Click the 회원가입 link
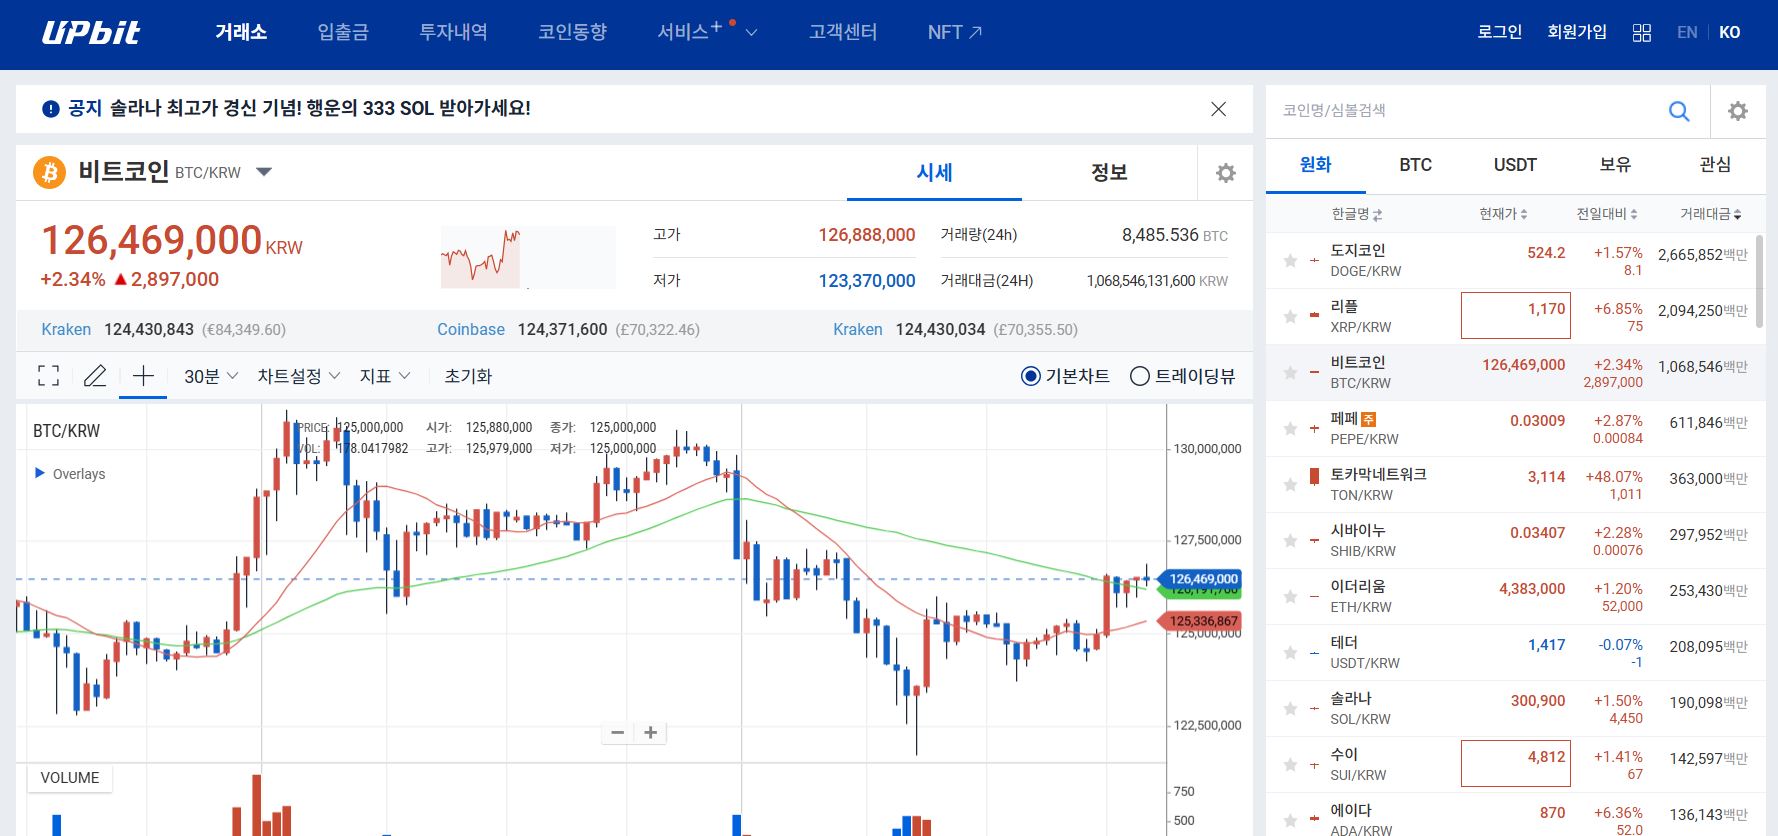Image resolution: width=1778 pixels, height=836 pixels. pos(1577,32)
